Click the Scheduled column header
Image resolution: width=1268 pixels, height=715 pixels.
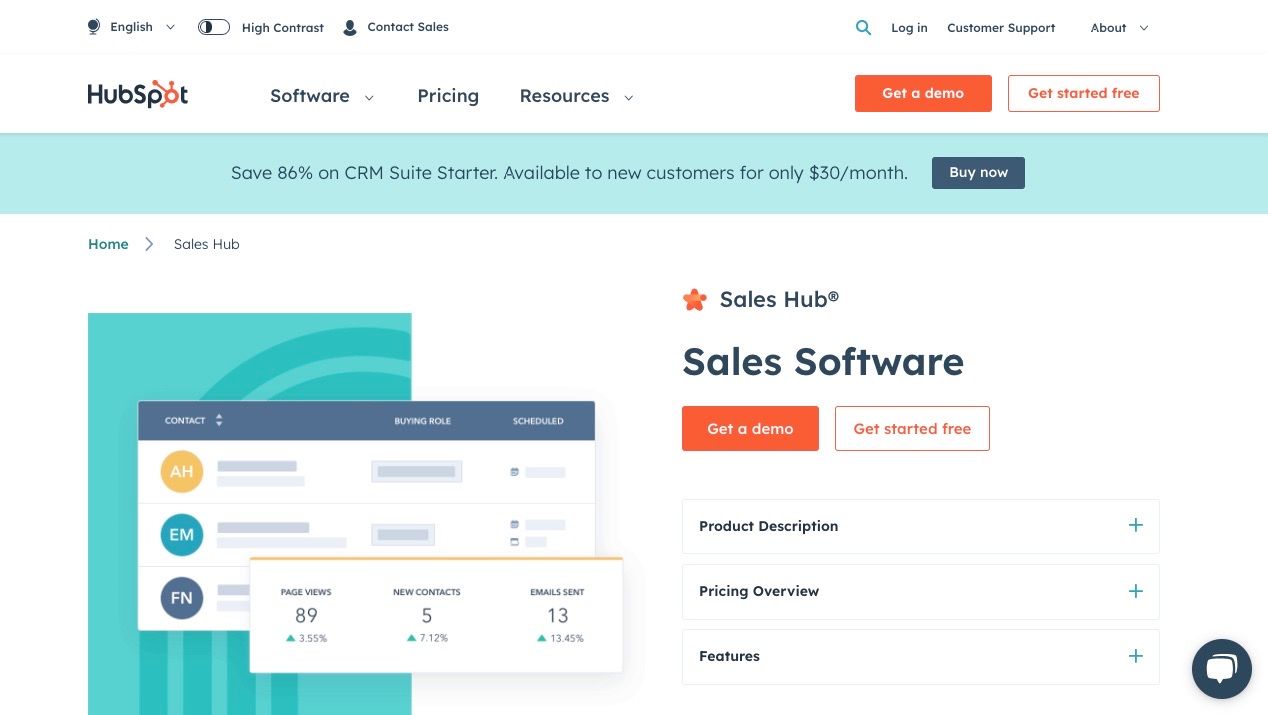(x=538, y=421)
